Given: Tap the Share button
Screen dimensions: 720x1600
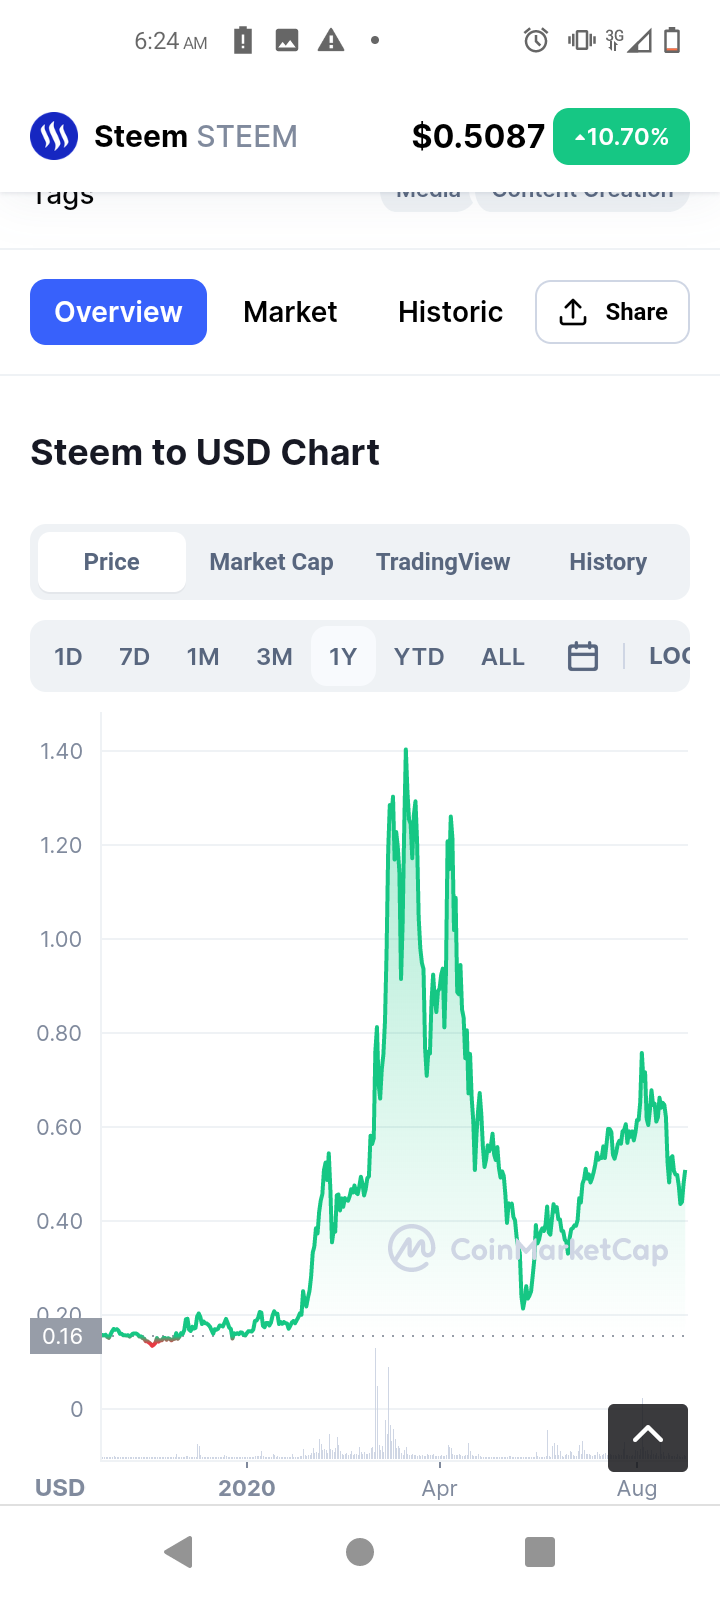Looking at the screenshot, I should [x=612, y=312].
